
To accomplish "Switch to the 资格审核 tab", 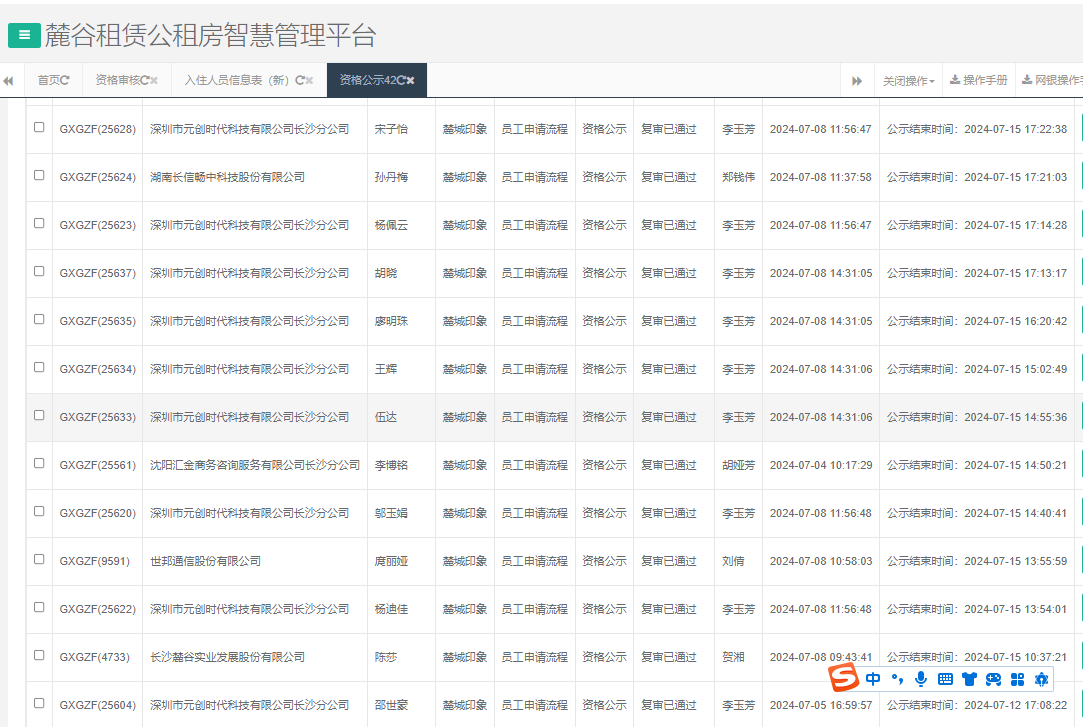I will click(118, 80).
